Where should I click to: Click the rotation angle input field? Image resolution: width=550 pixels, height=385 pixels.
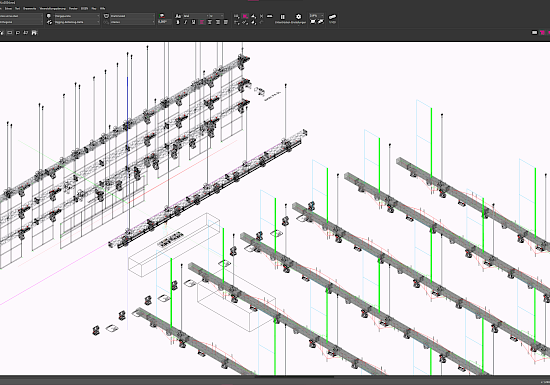(164, 22)
